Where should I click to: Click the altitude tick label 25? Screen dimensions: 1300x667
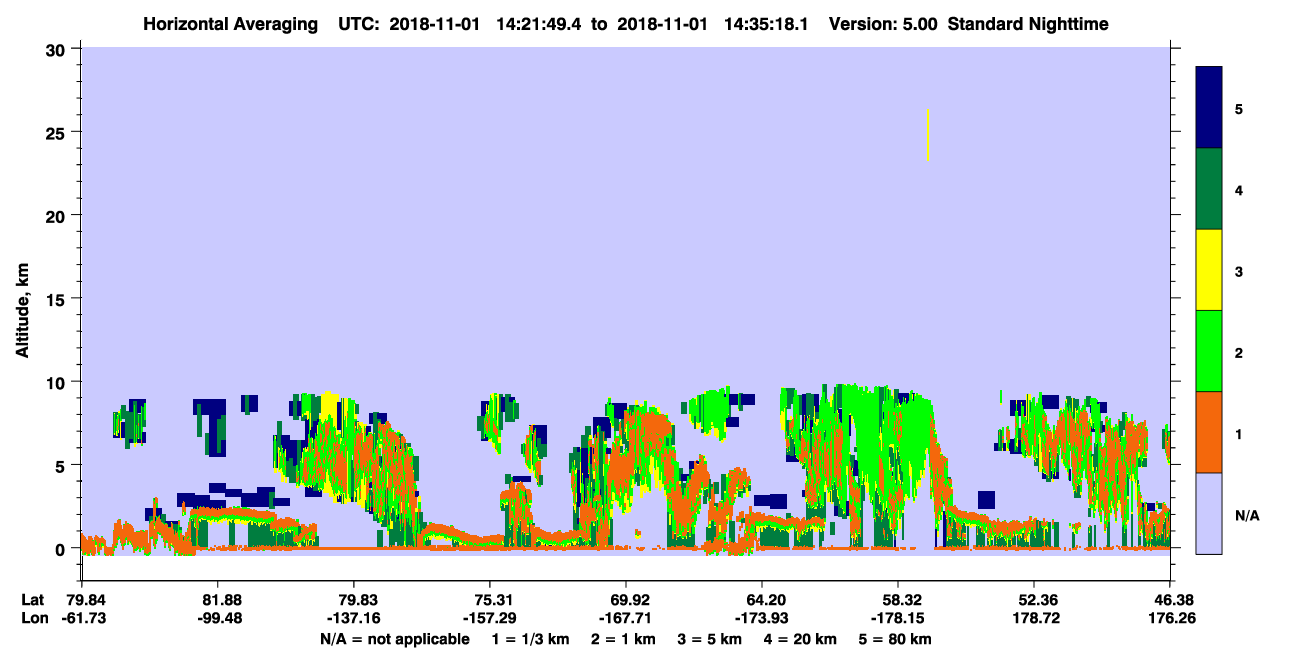[x=57, y=132]
